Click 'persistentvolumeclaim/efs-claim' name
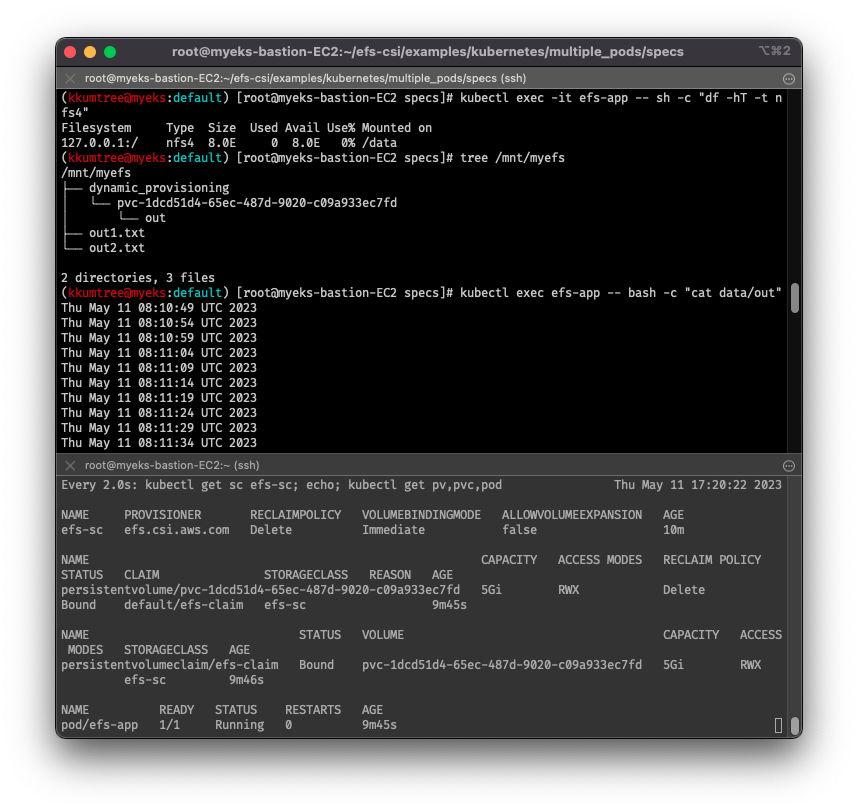858x812 pixels. pyautogui.click(x=170, y=665)
